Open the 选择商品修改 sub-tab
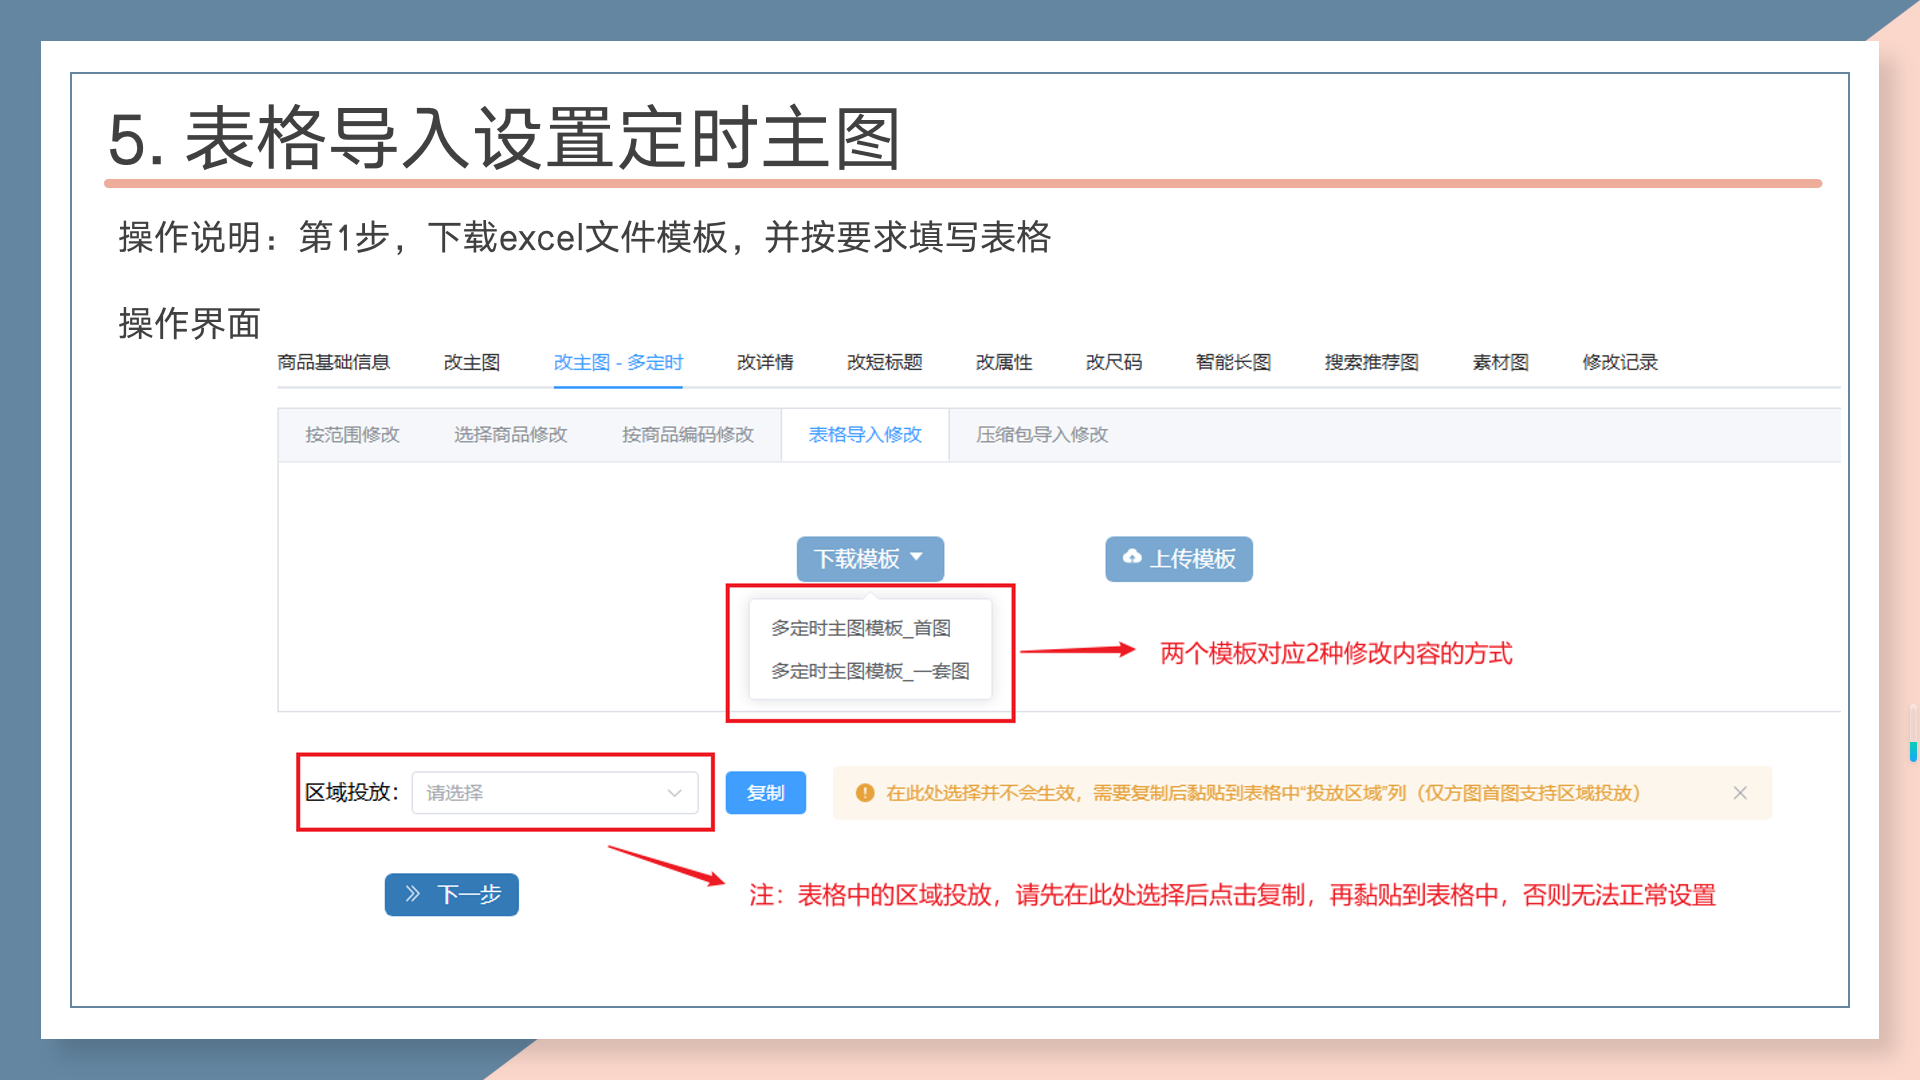Screen dimensions: 1920x1080 pyautogui.click(x=510, y=435)
